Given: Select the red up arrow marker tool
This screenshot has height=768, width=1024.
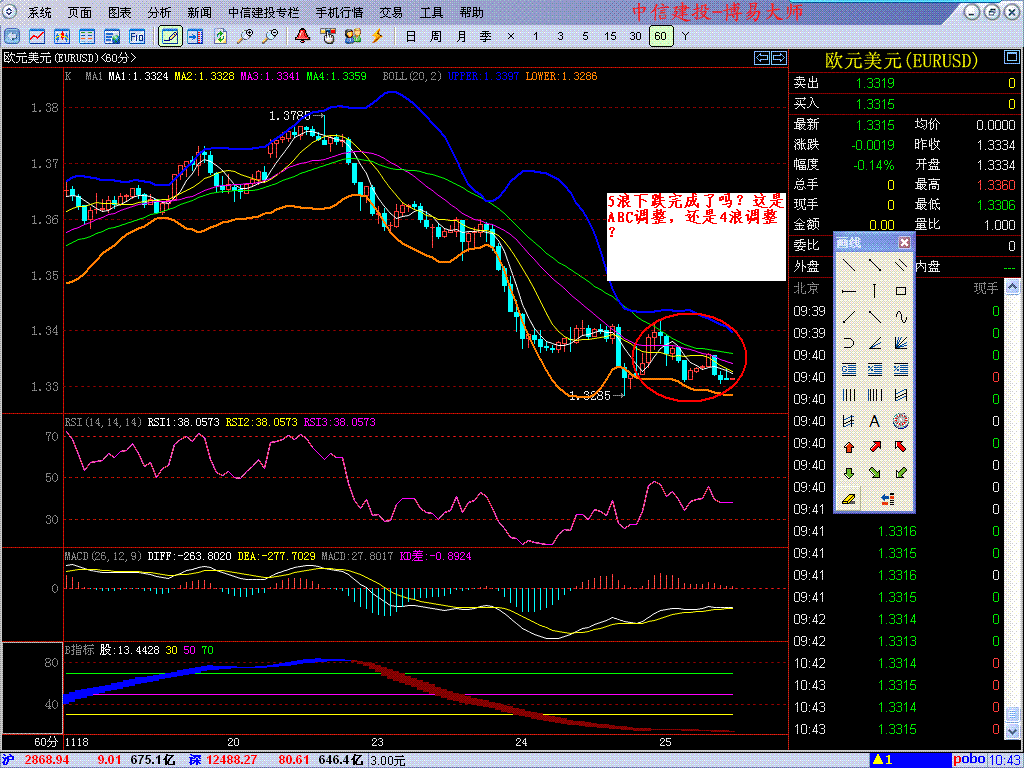Looking at the screenshot, I should tap(849, 447).
